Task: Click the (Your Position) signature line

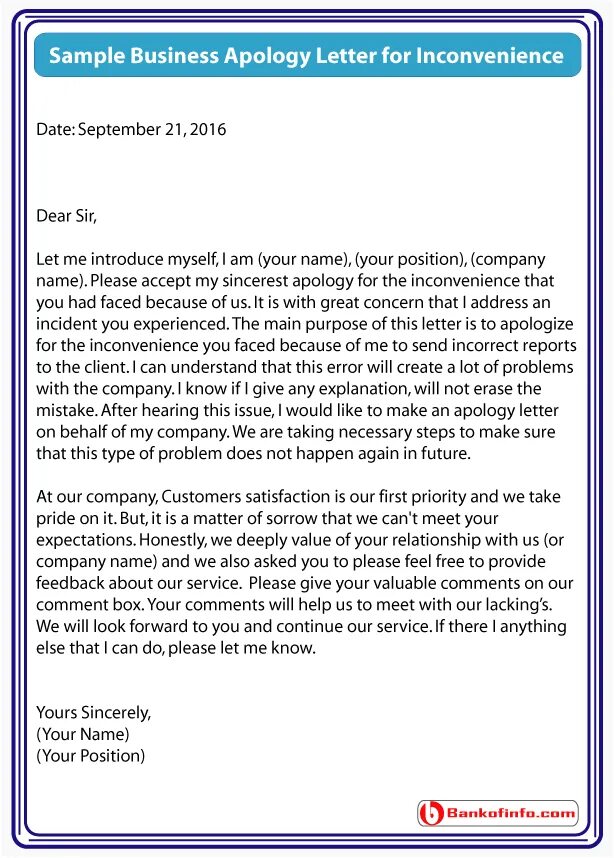Action: pyautogui.click(x=91, y=756)
